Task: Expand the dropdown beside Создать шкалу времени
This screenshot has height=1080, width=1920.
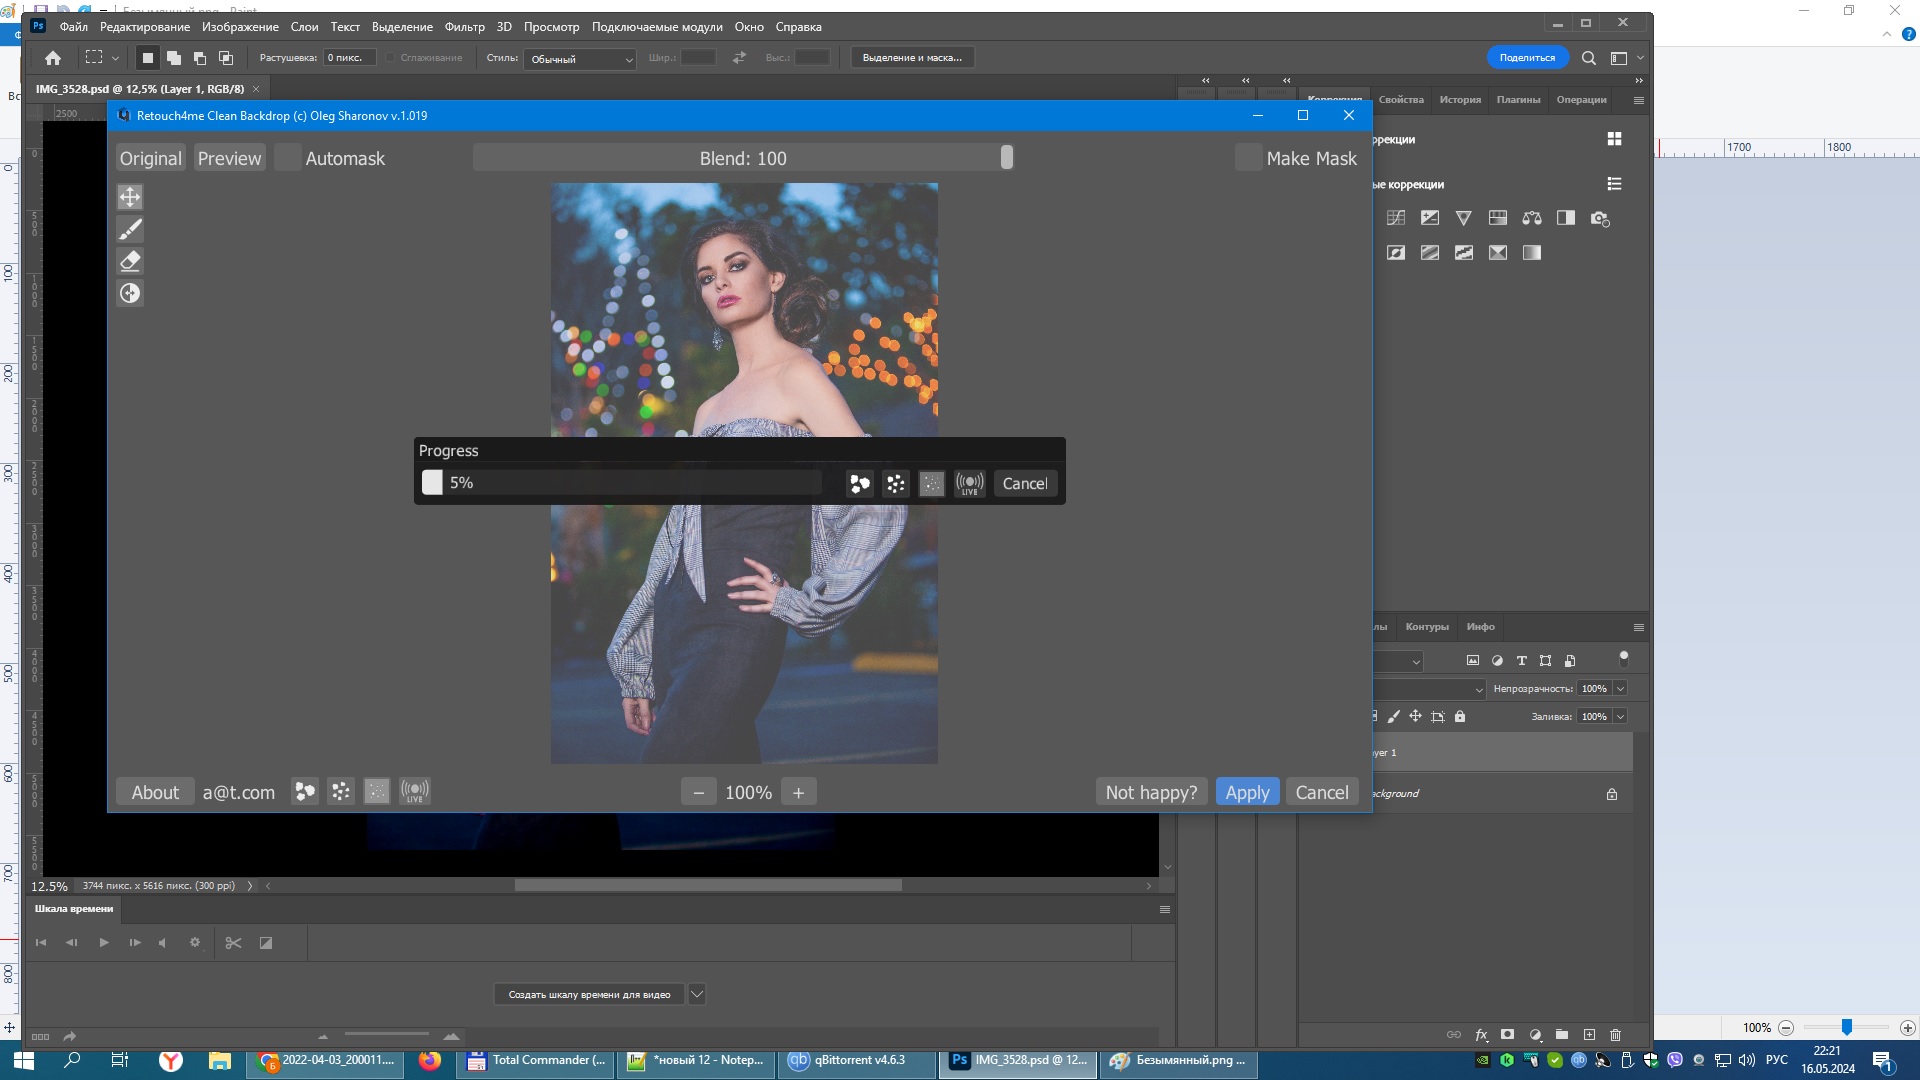Action: point(697,994)
